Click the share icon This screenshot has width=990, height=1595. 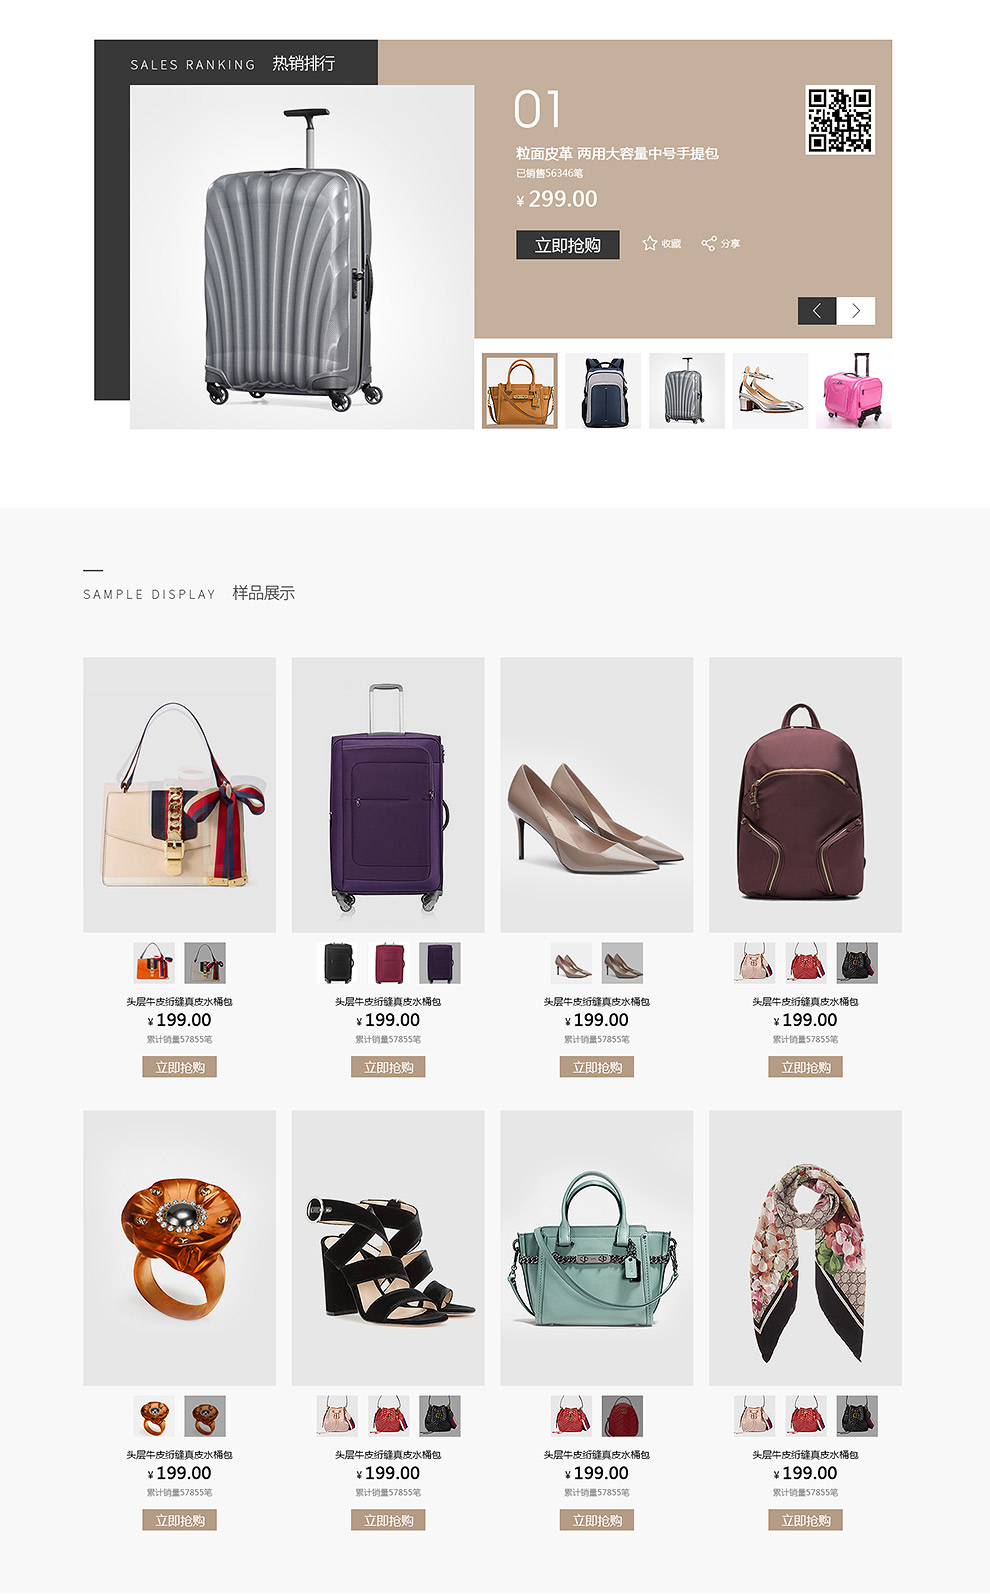coord(709,243)
